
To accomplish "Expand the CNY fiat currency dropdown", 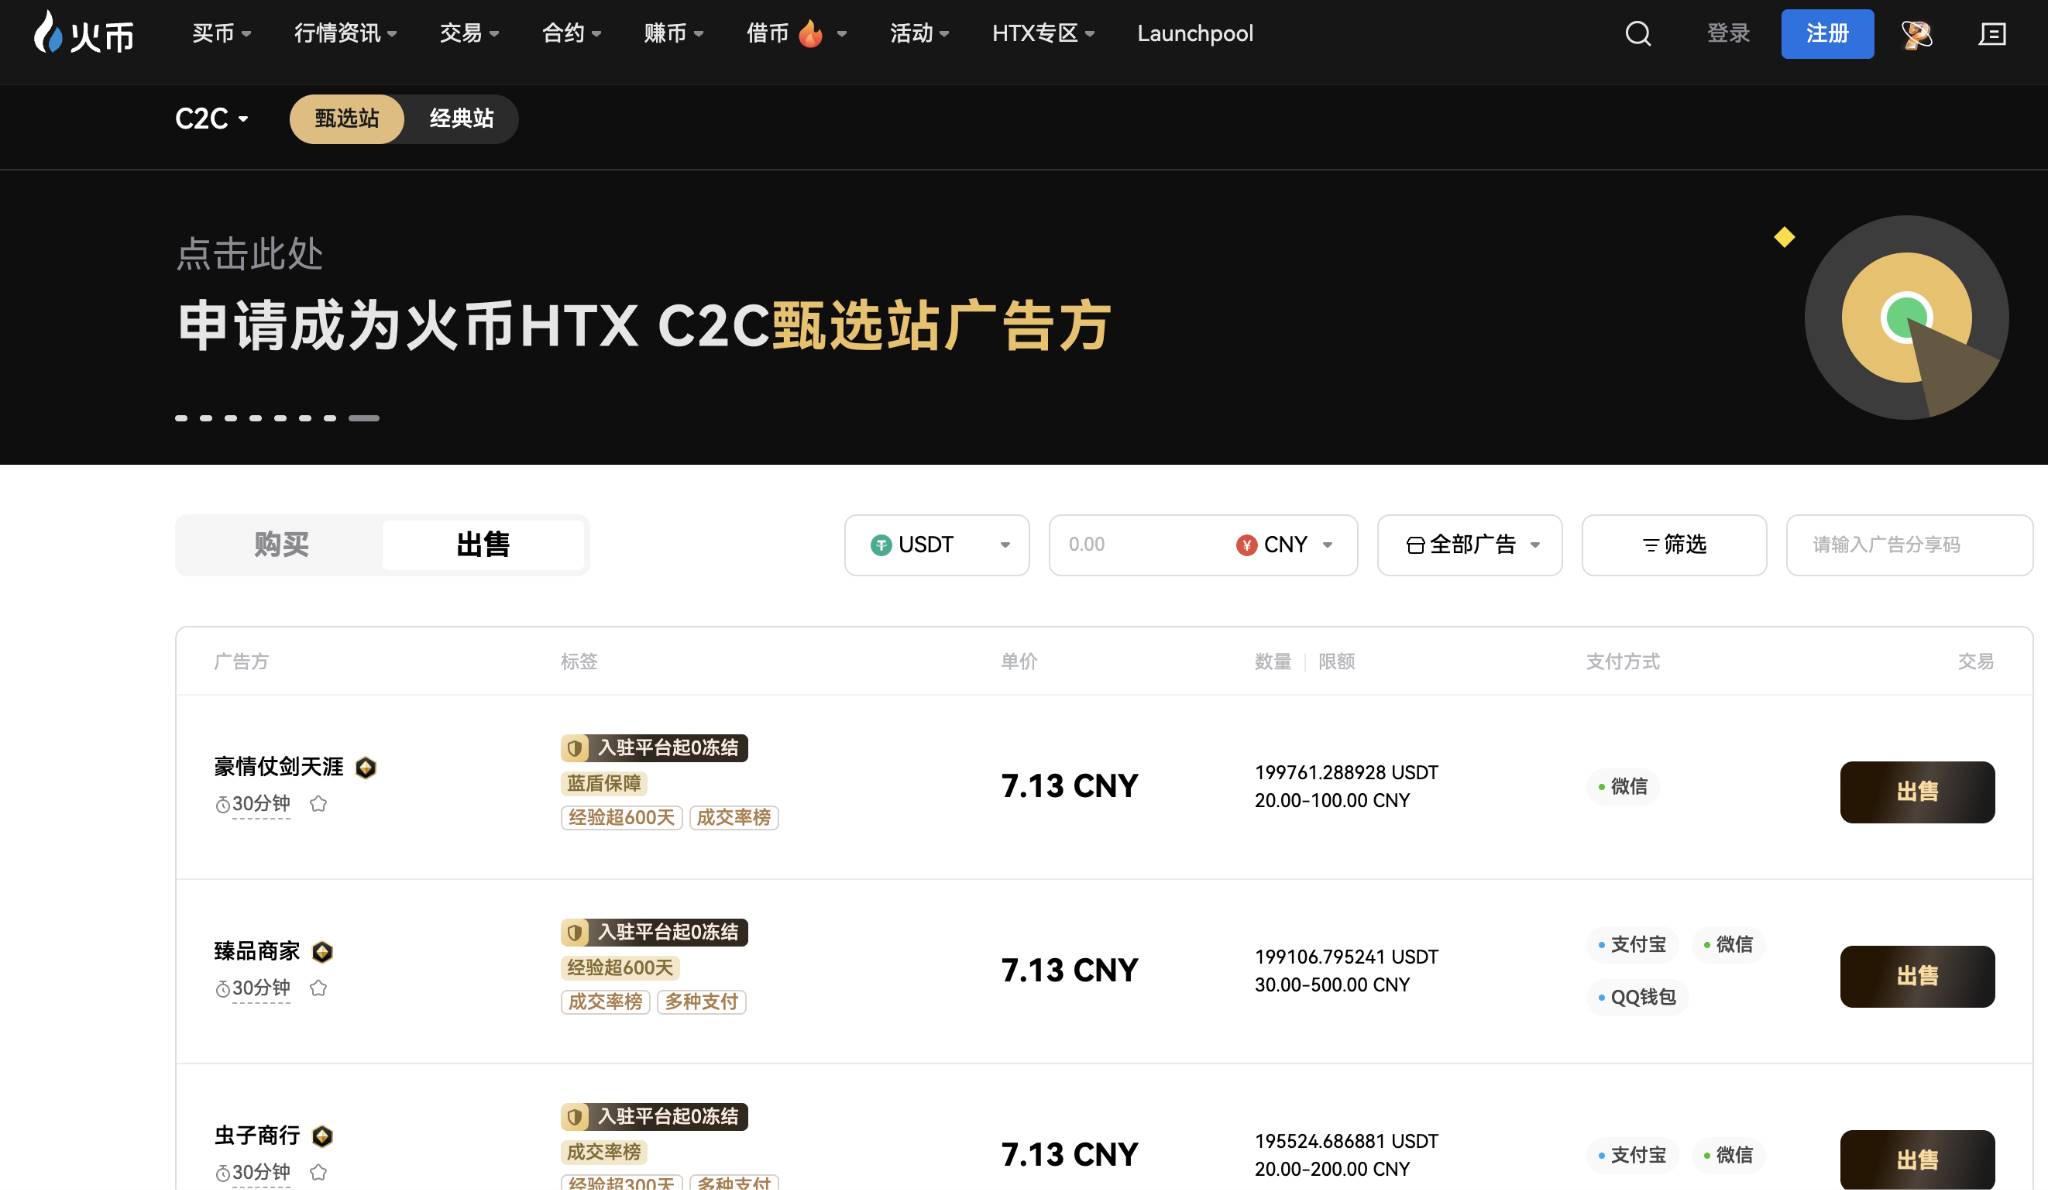I will pyautogui.click(x=1328, y=545).
